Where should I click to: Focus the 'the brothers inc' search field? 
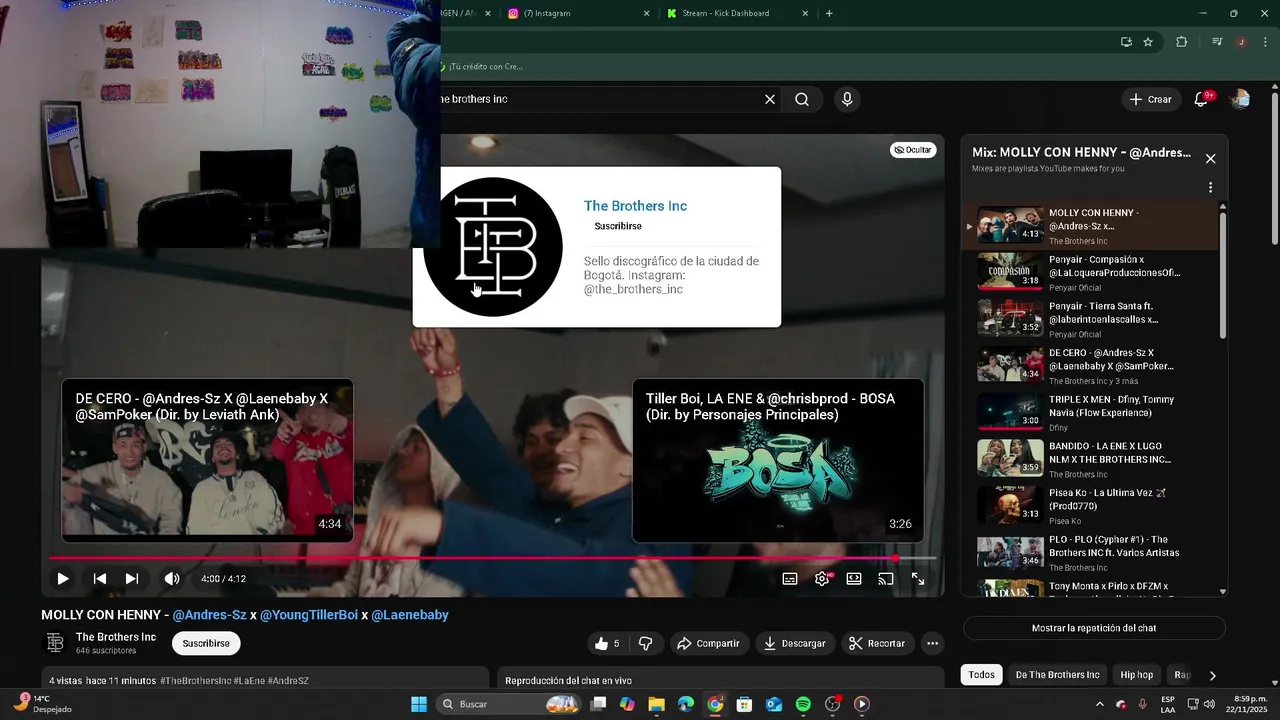point(600,99)
